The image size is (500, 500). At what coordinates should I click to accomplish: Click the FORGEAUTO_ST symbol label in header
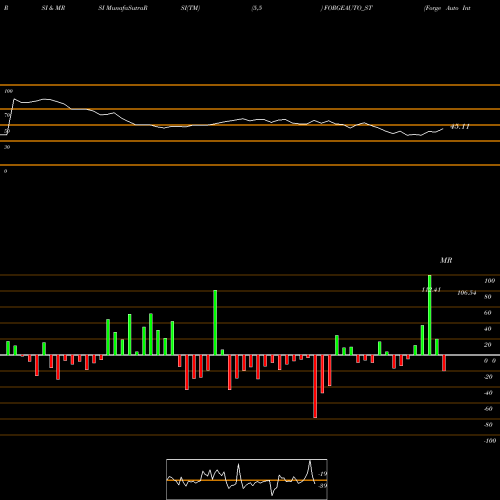pyautogui.click(x=347, y=8)
